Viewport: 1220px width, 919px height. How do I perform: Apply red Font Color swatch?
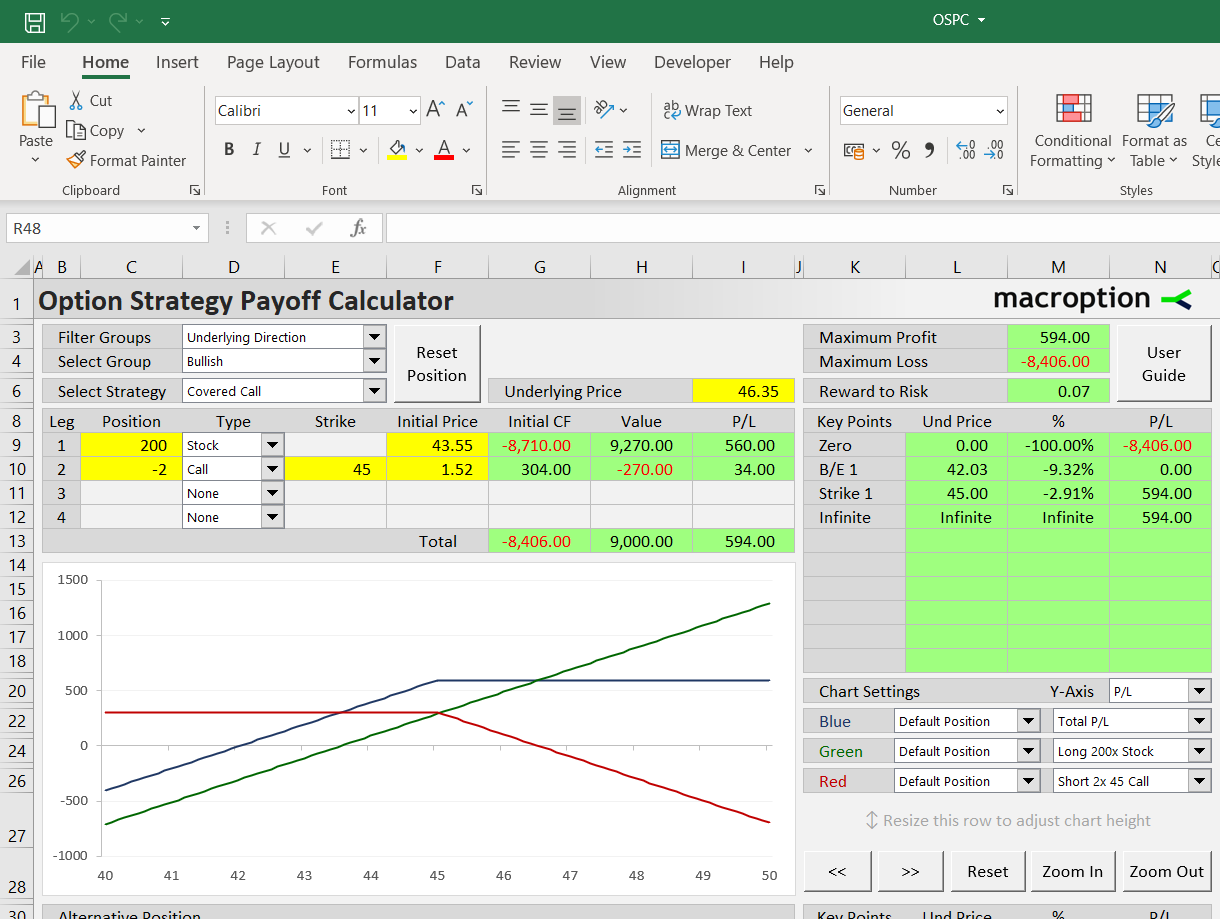444,150
